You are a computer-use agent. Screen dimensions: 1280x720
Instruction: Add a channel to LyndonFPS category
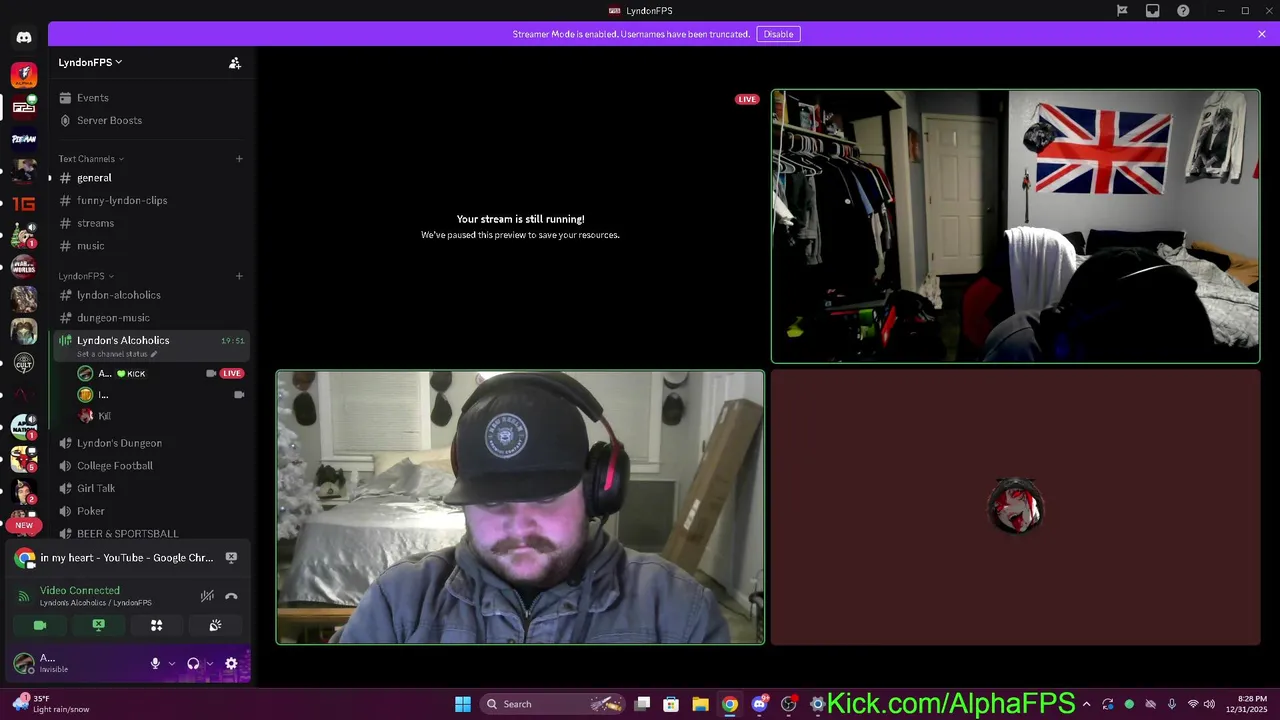(239, 276)
